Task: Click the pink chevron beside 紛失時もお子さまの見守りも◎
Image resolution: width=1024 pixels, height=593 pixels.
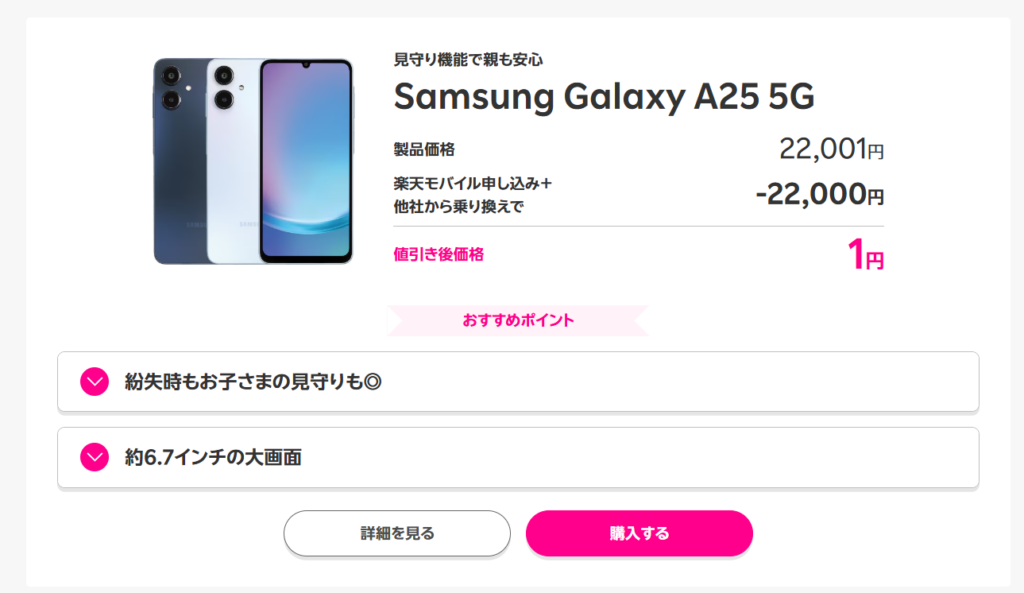Action: 94,382
